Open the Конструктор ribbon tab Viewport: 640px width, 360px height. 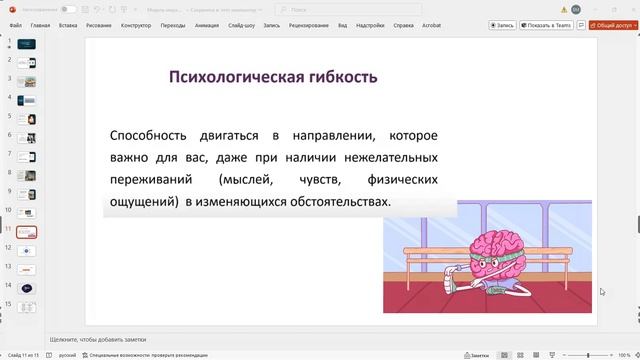click(136, 25)
